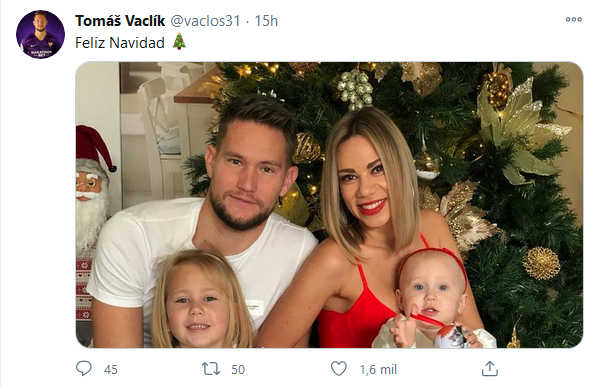This screenshot has height=388, width=598.
Task: Select the Feliz Navidad tweet text
Action: pyautogui.click(x=120, y=42)
